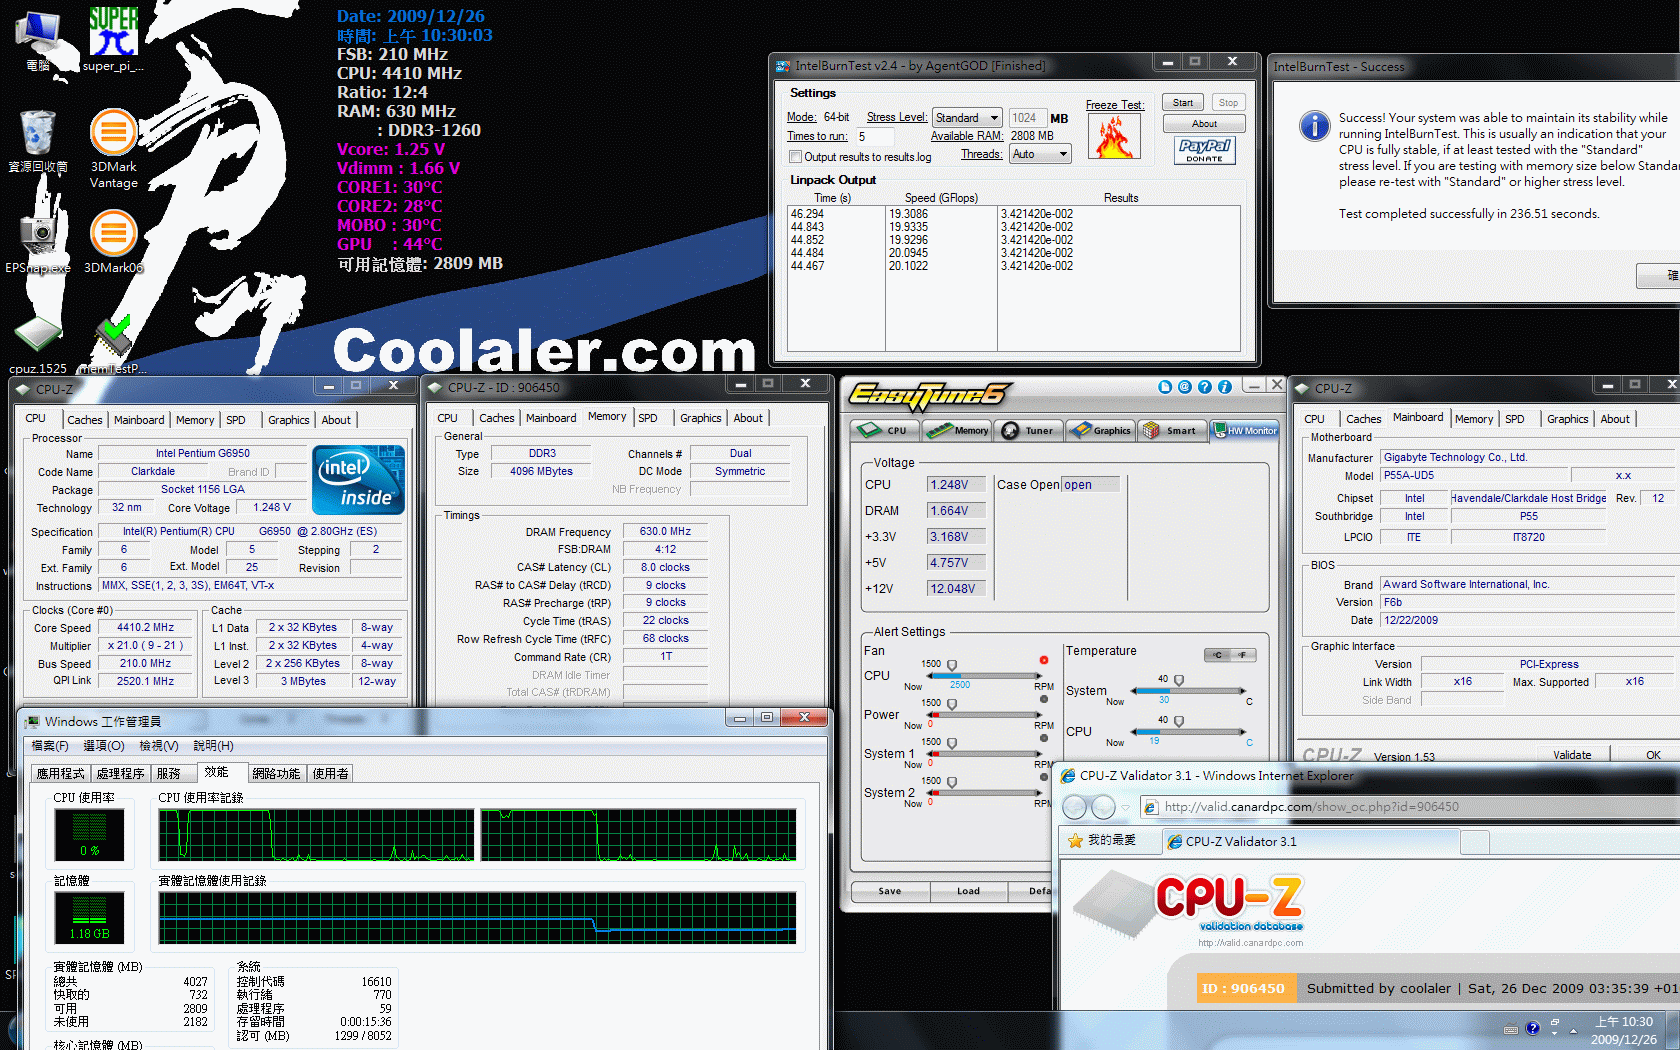Click Validate button in CPU-Z mainboard window
1680x1050 pixels.
1572,755
